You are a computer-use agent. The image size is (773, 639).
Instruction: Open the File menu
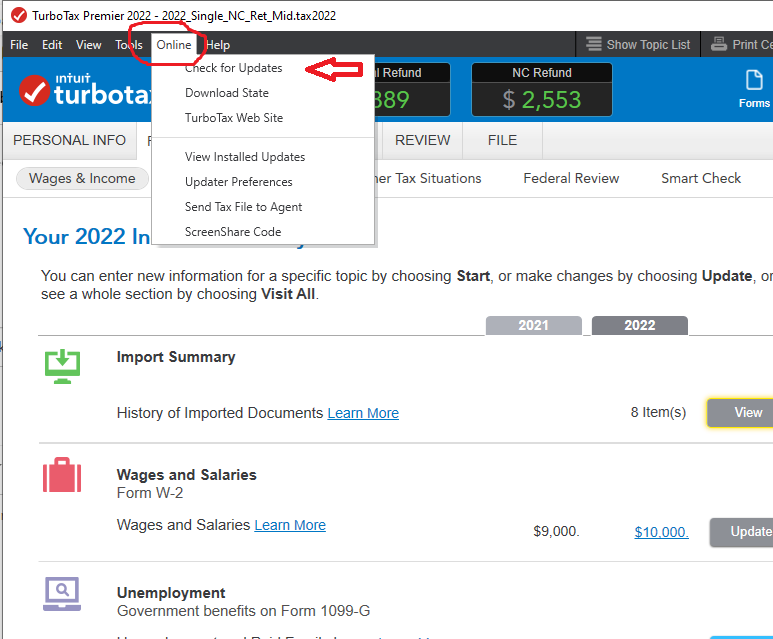pyautogui.click(x=19, y=45)
